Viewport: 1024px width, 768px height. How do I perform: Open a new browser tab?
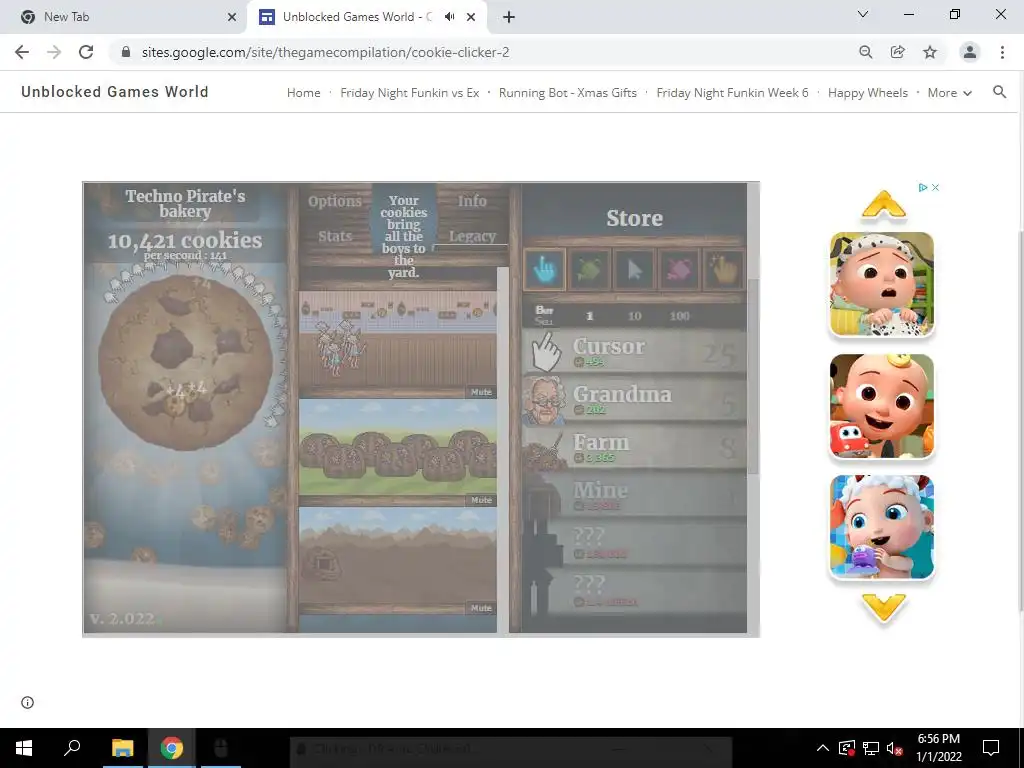click(509, 18)
